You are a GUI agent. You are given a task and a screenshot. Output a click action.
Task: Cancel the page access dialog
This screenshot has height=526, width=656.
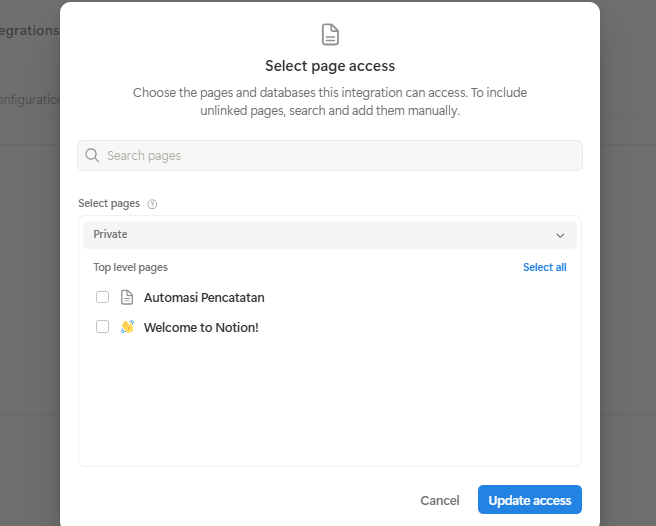(440, 500)
